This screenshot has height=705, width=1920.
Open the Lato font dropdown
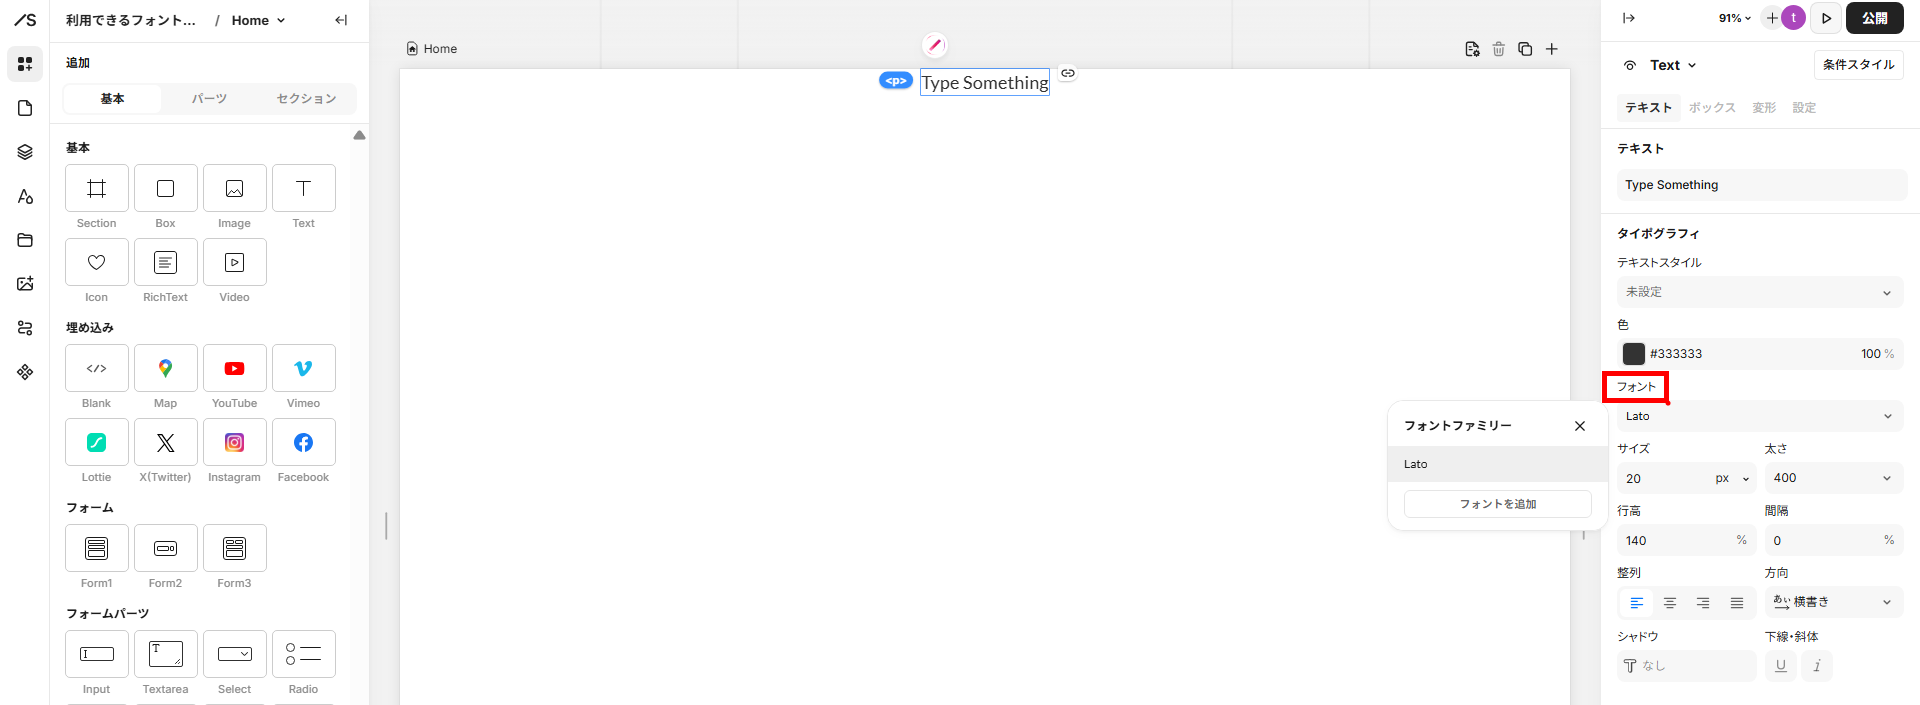point(1760,416)
